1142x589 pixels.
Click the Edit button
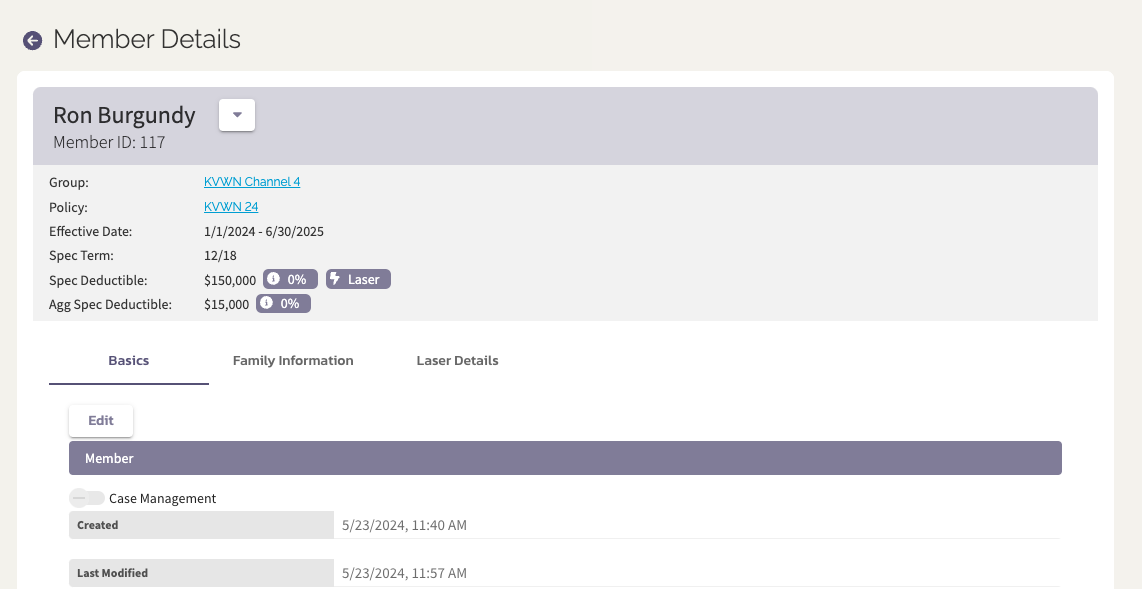pyautogui.click(x=101, y=421)
